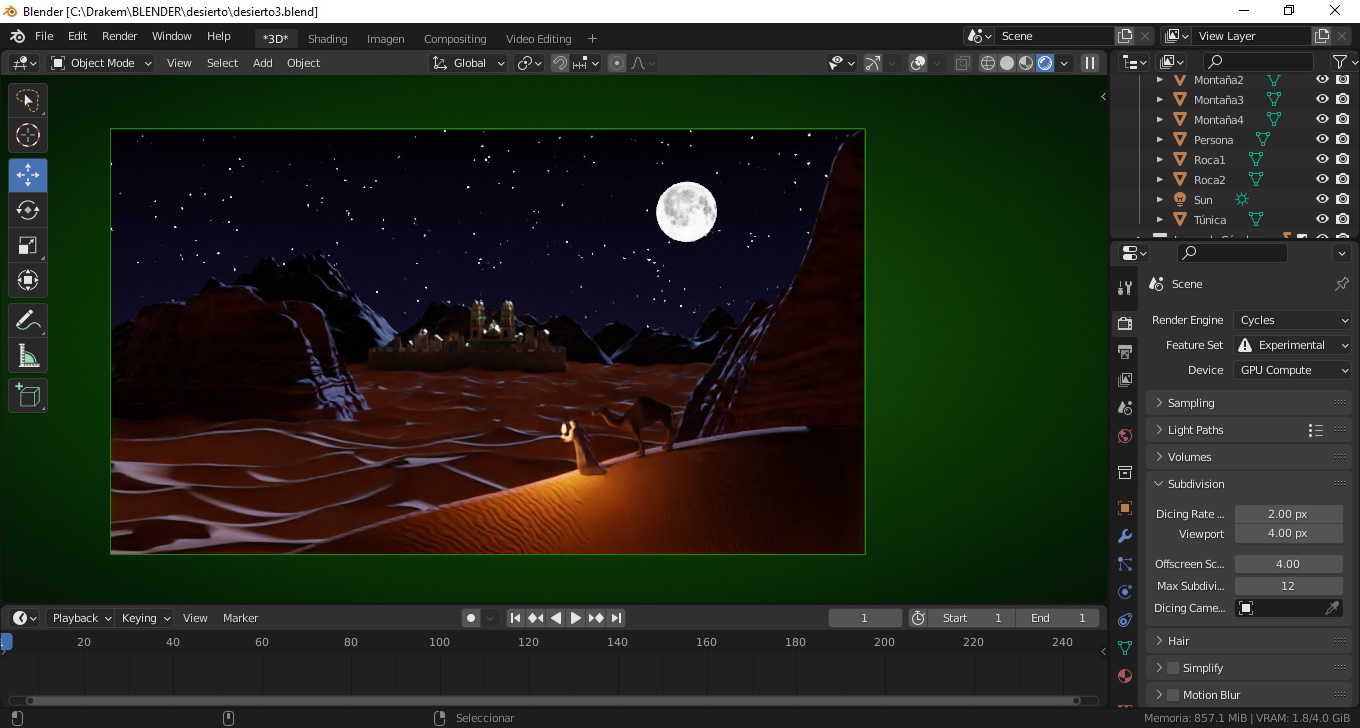Screen dimensions: 1360x728
Task: Open the Output properties tab
Action: (1125, 351)
